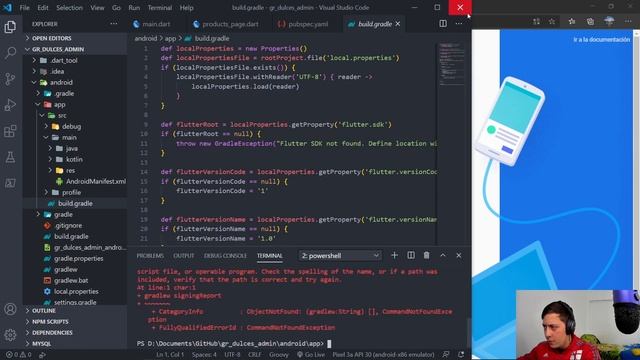Expand the OPEN EDITORS section
Image resolution: width=640 pixels, height=360 pixels.
[75, 38]
